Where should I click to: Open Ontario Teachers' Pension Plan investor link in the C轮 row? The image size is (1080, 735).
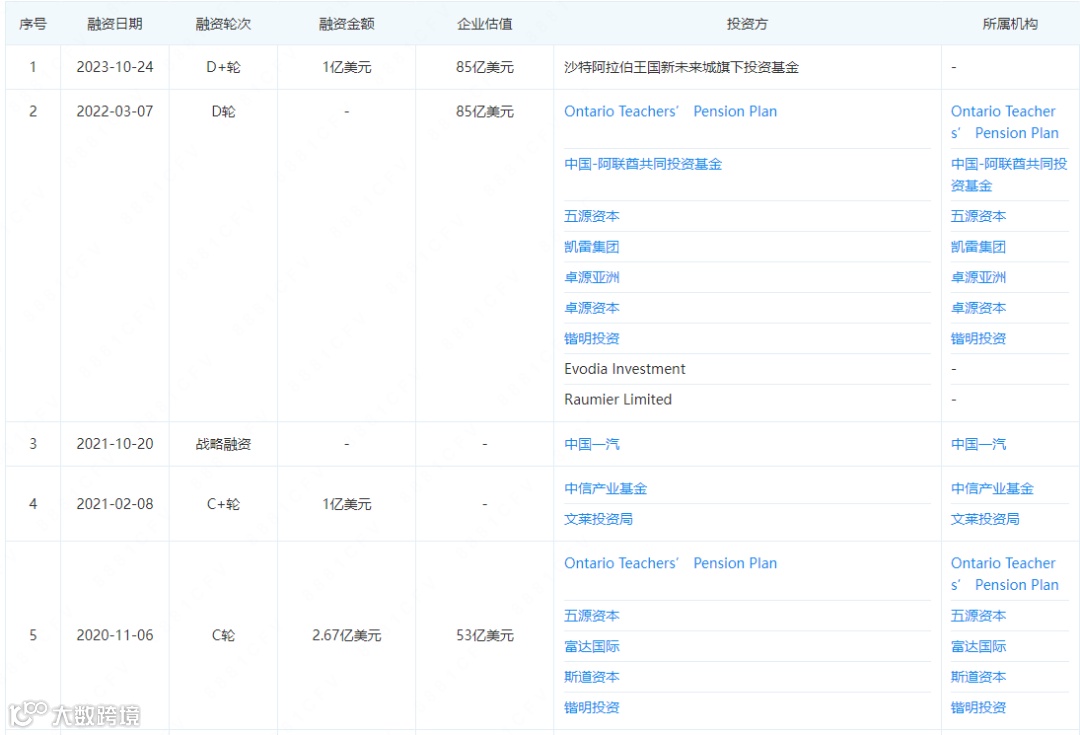pos(670,563)
